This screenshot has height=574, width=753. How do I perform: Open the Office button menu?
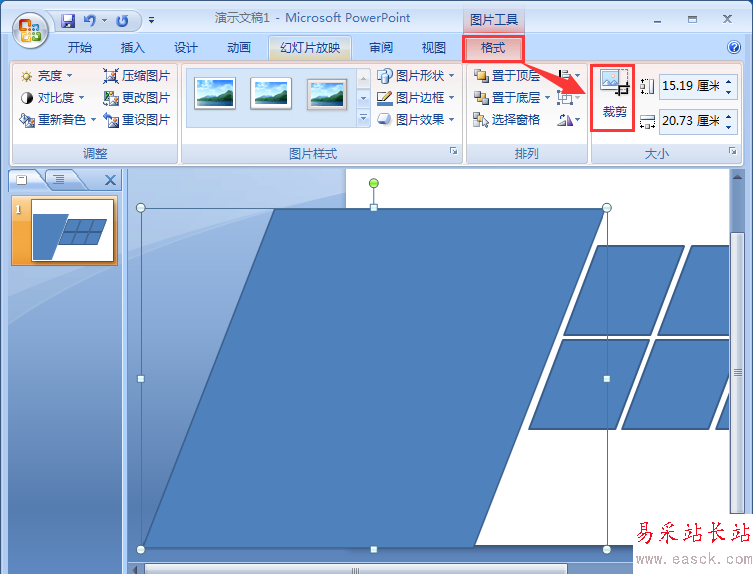[x=30, y=30]
